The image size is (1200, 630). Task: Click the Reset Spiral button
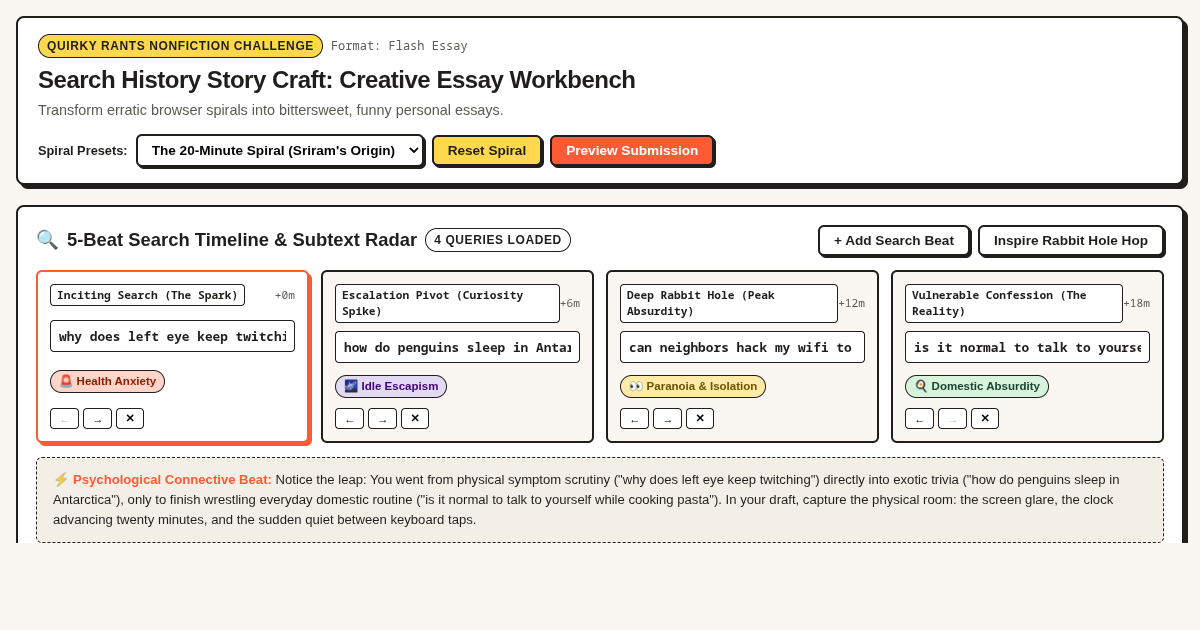[x=487, y=150]
